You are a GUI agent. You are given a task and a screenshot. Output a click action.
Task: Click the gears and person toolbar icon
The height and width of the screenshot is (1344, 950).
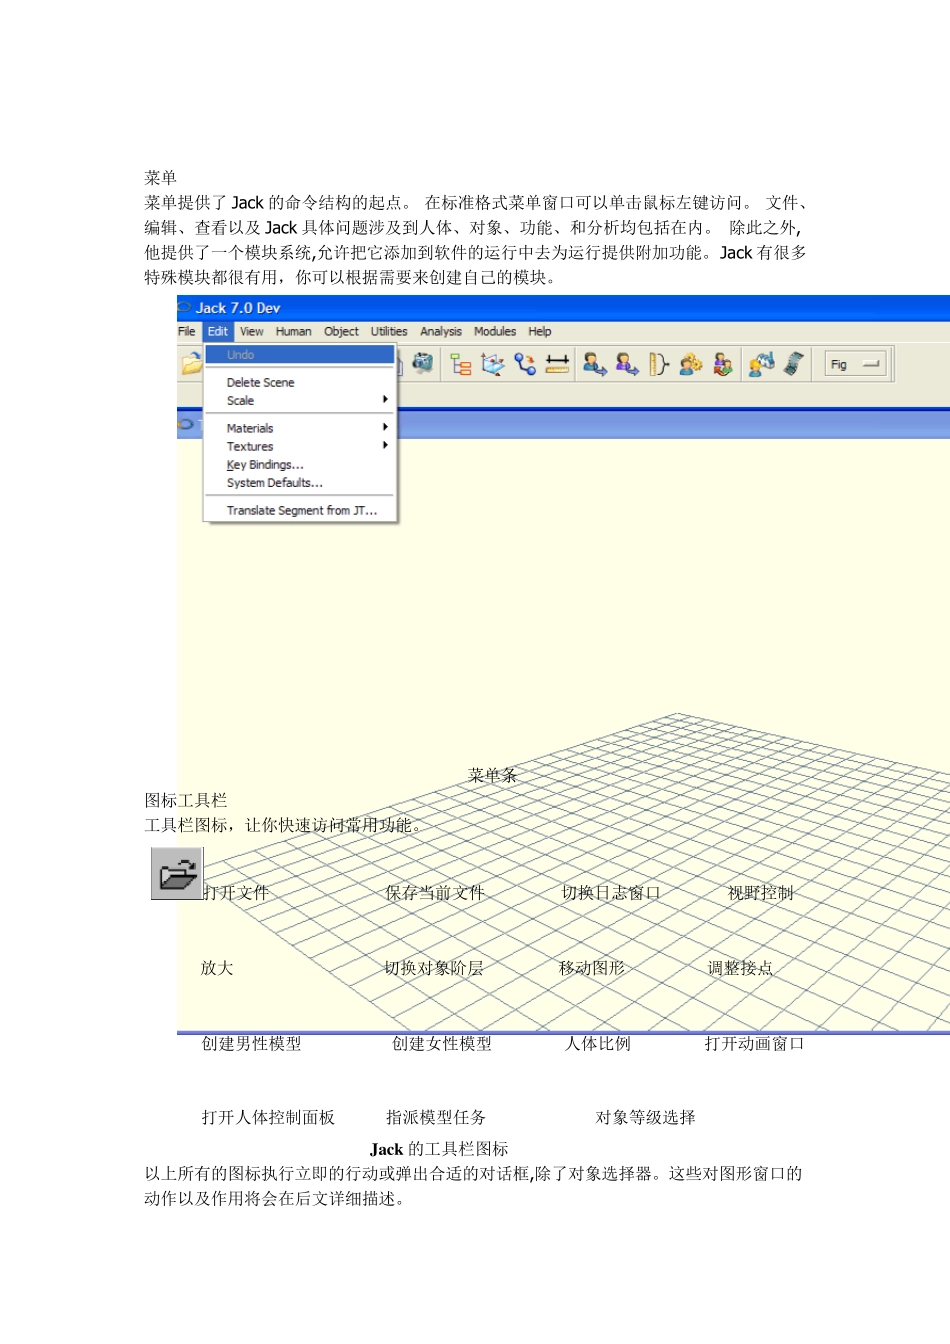[x=691, y=365]
